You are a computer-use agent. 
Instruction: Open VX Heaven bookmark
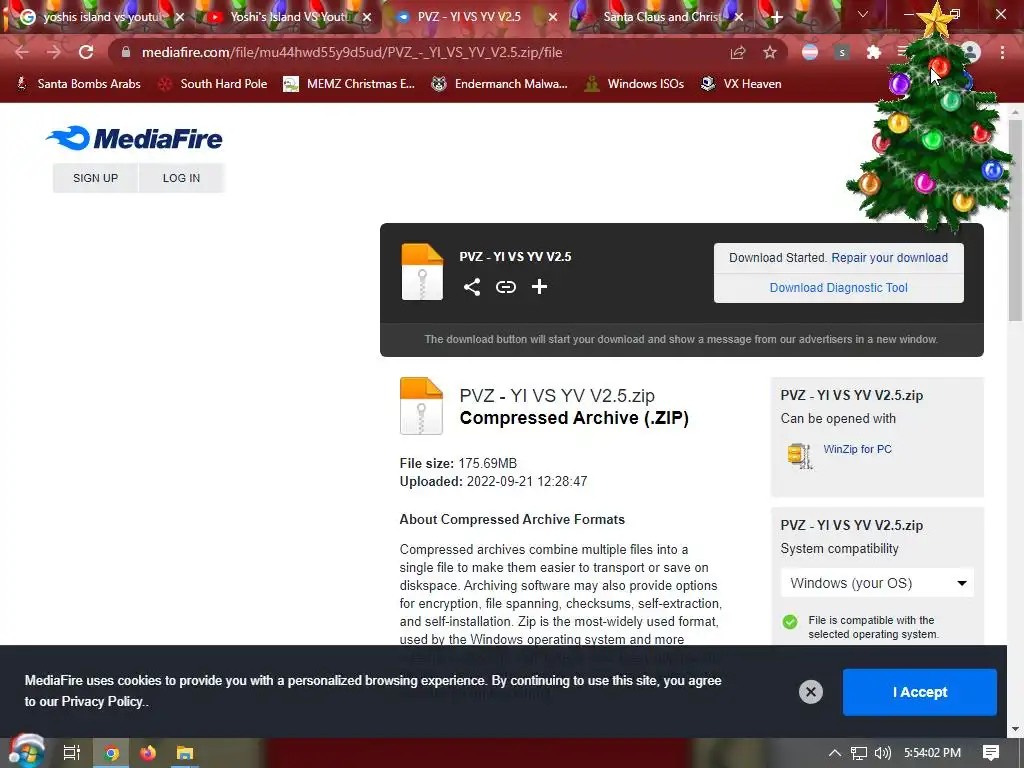pyautogui.click(x=741, y=84)
